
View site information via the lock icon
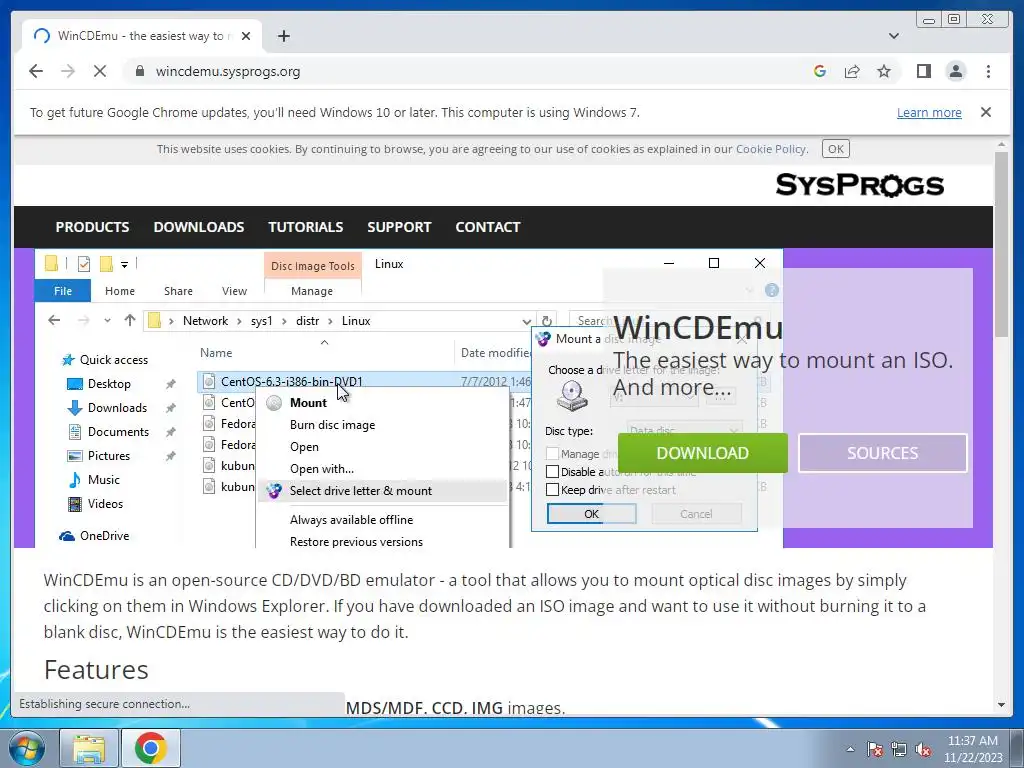click(139, 71)
